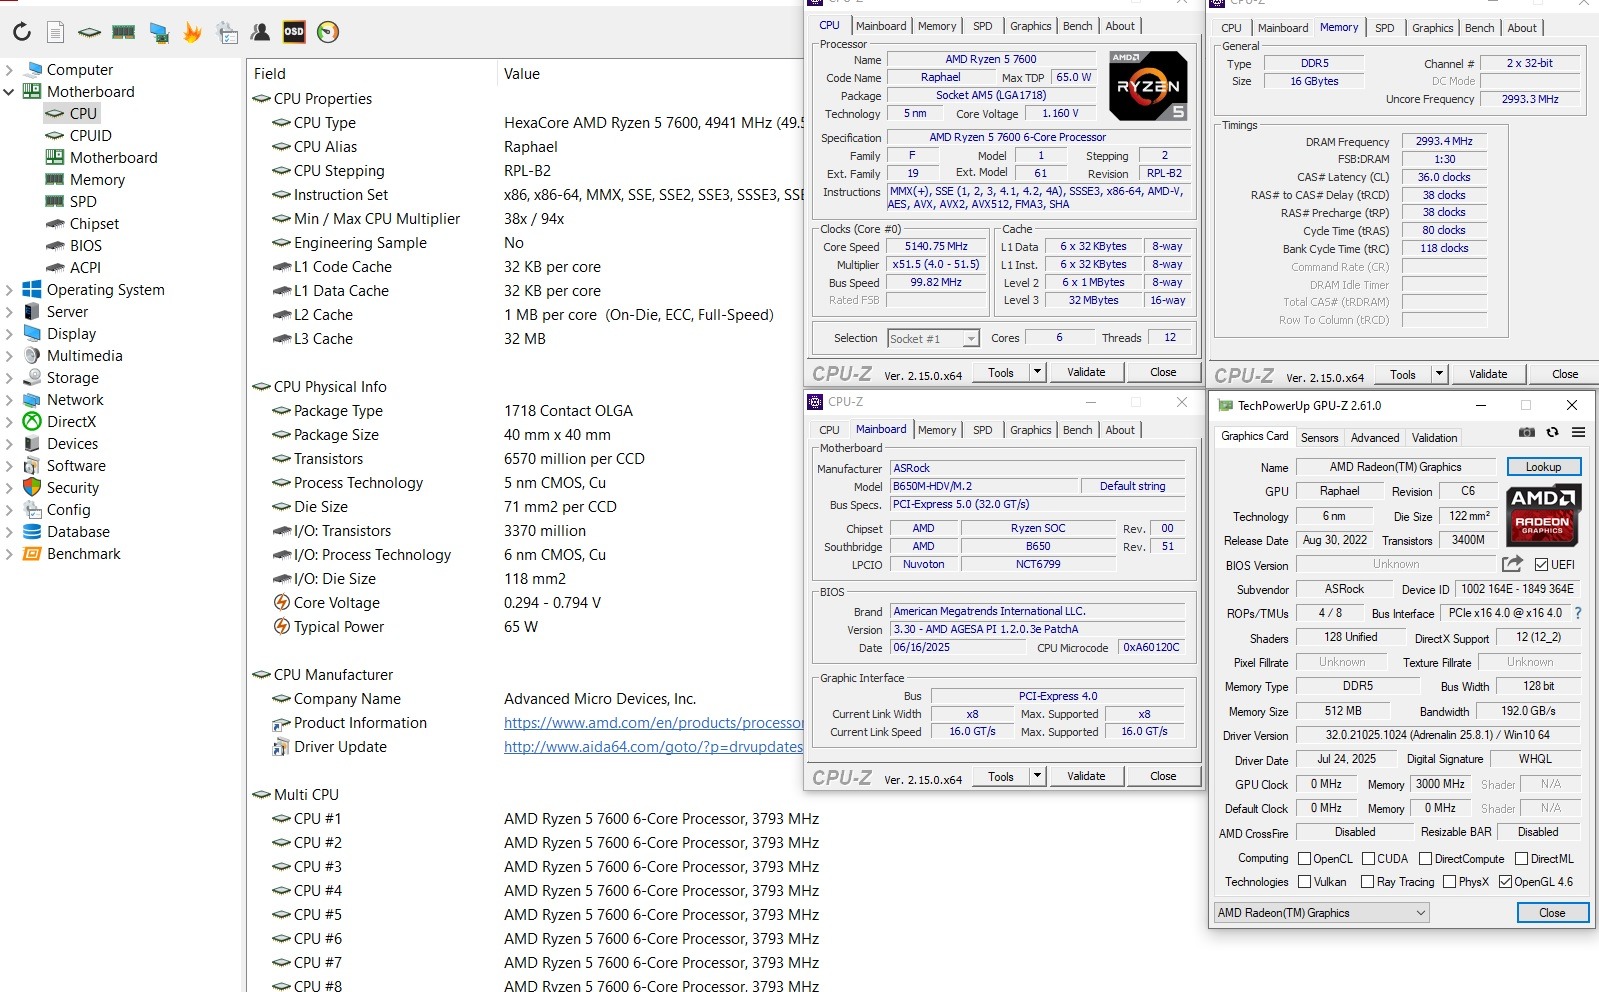Open the Report document icon in toolbar
The width and height of the screenshot is (1599, 992).
point(56,32)
